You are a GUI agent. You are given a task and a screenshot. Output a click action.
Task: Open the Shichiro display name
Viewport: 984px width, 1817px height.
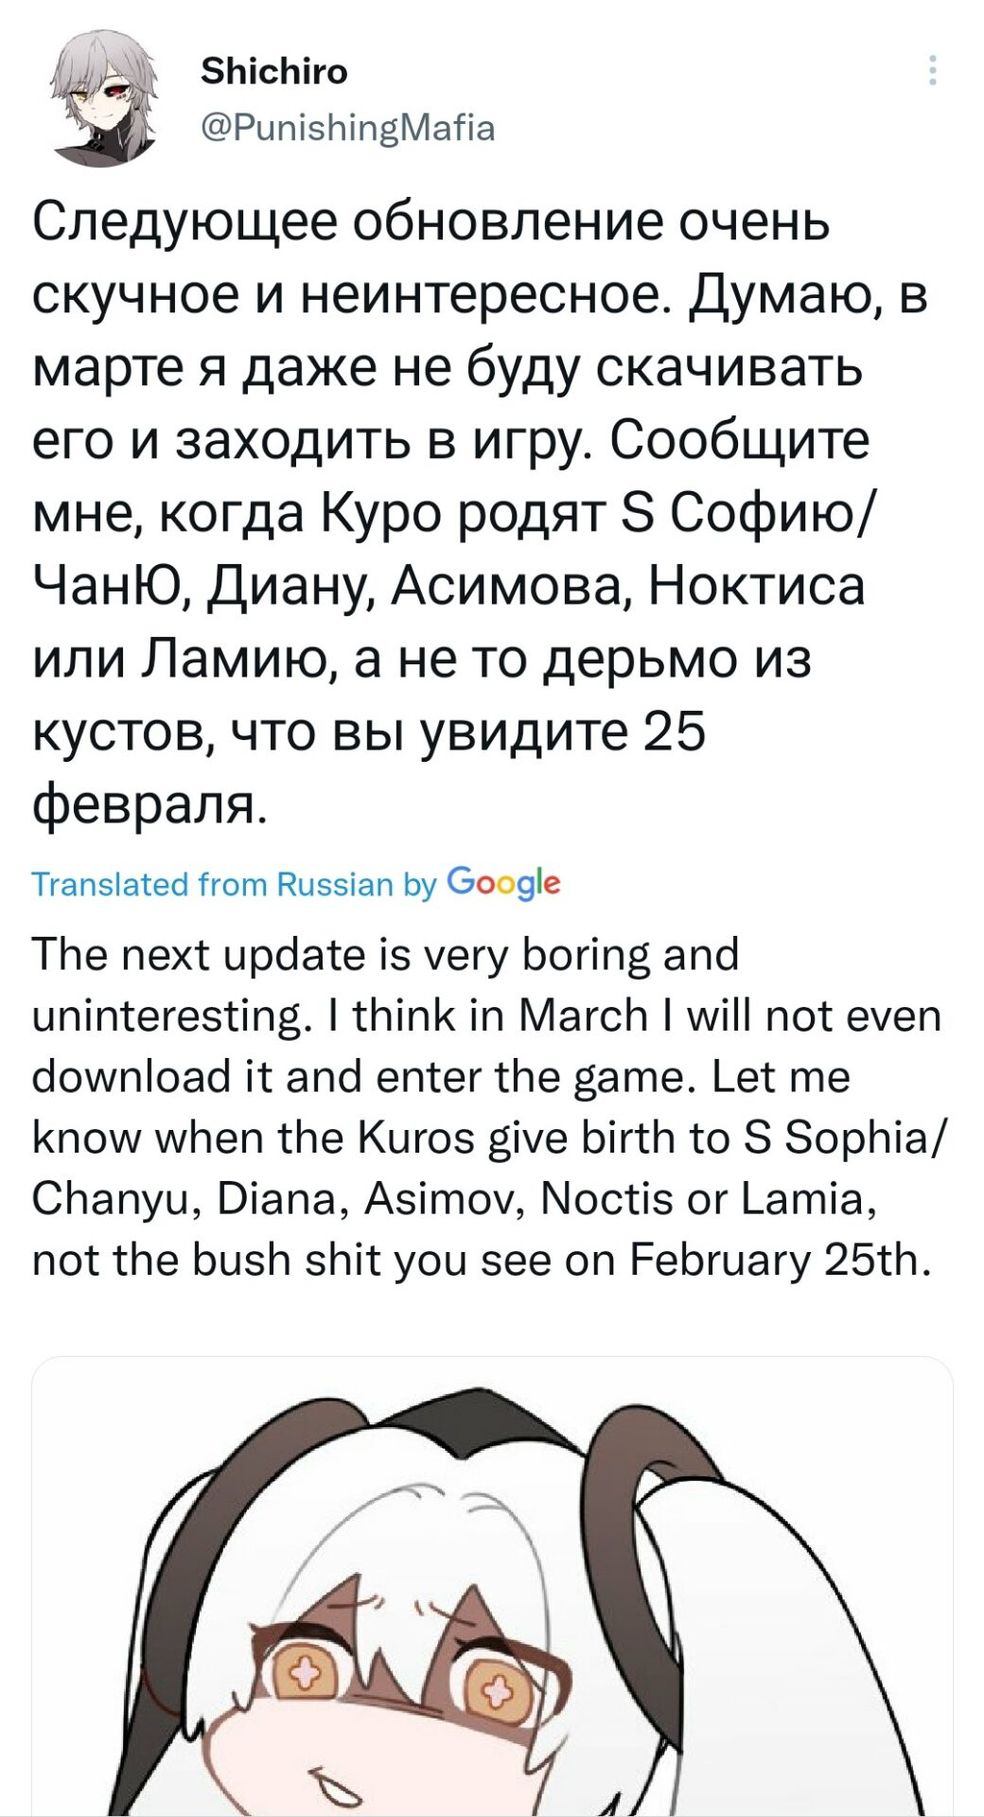point(274,71)
